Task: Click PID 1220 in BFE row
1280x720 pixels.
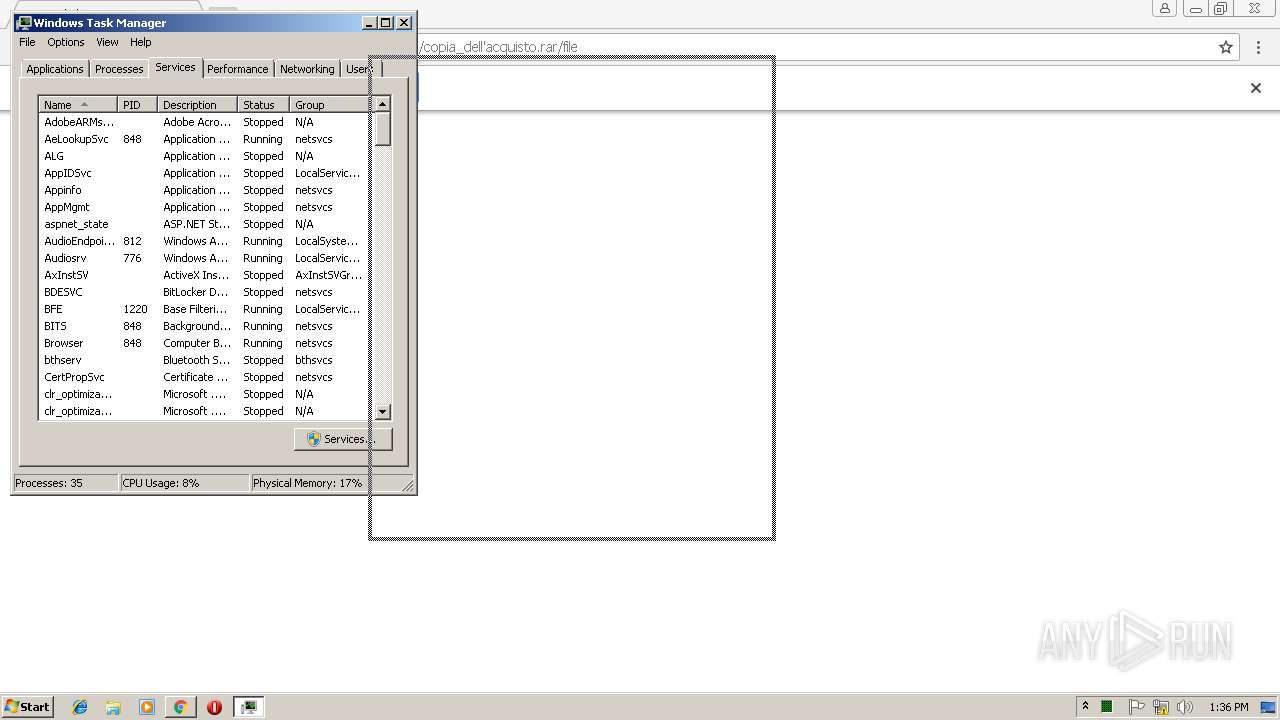Action: [x=135, y=309]
